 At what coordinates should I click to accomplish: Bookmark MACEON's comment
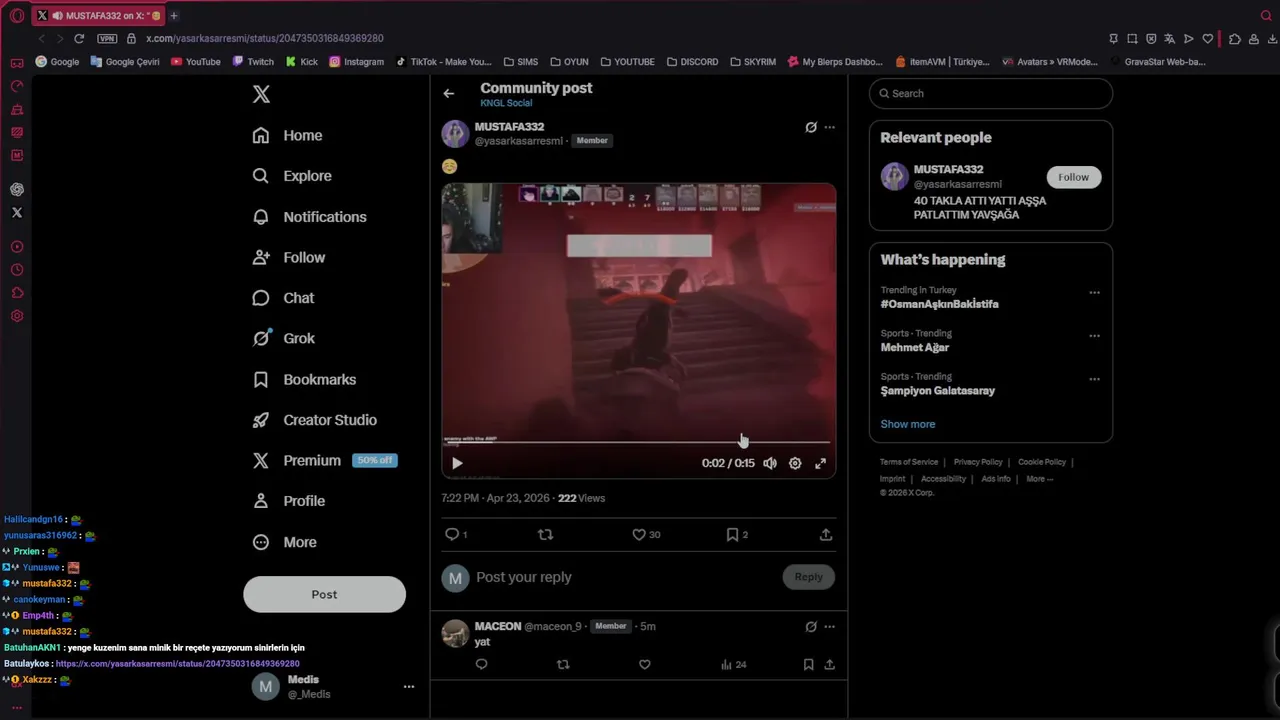(x=808, y=664)
